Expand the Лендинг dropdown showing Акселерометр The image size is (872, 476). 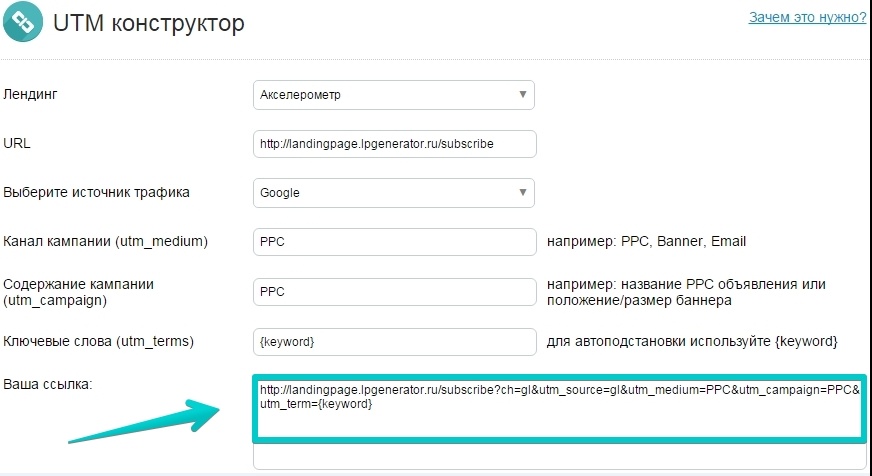coord(394,95)
